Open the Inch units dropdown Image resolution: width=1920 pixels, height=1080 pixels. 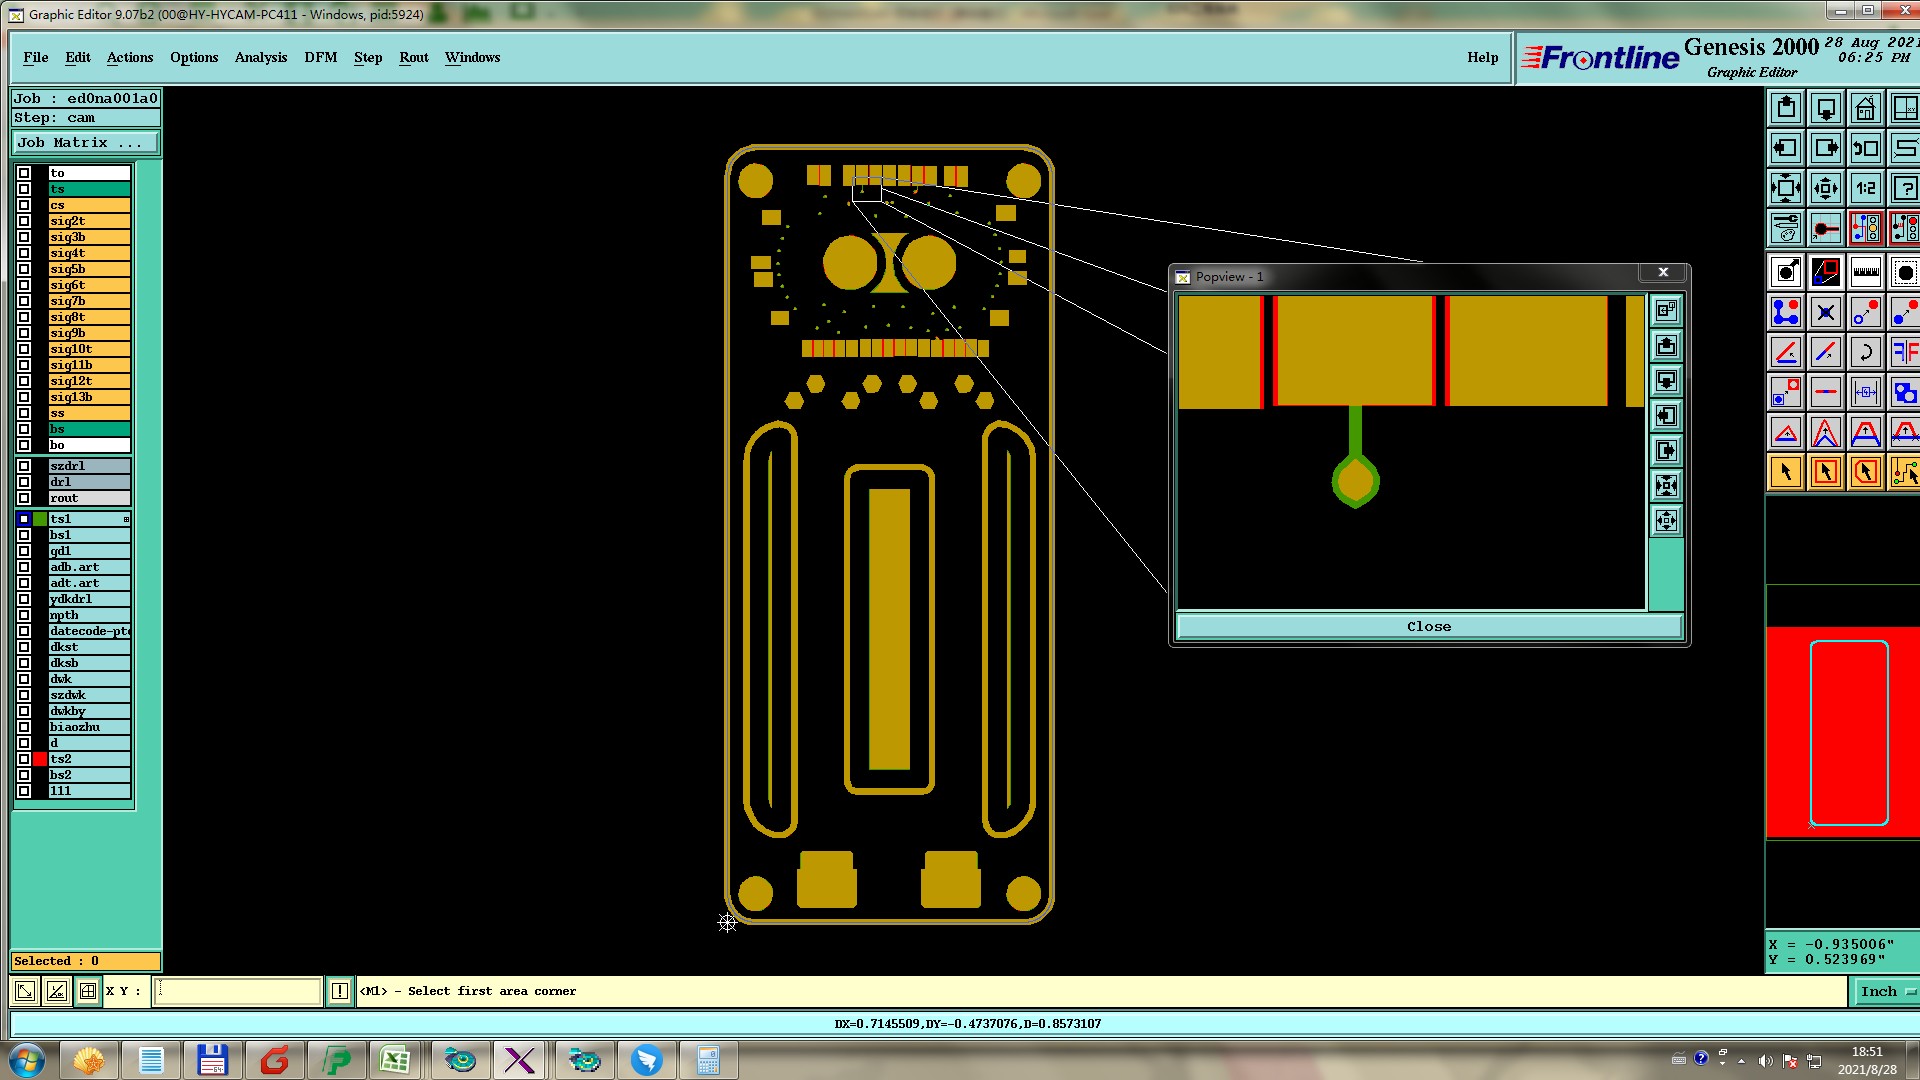point(1885,991)
